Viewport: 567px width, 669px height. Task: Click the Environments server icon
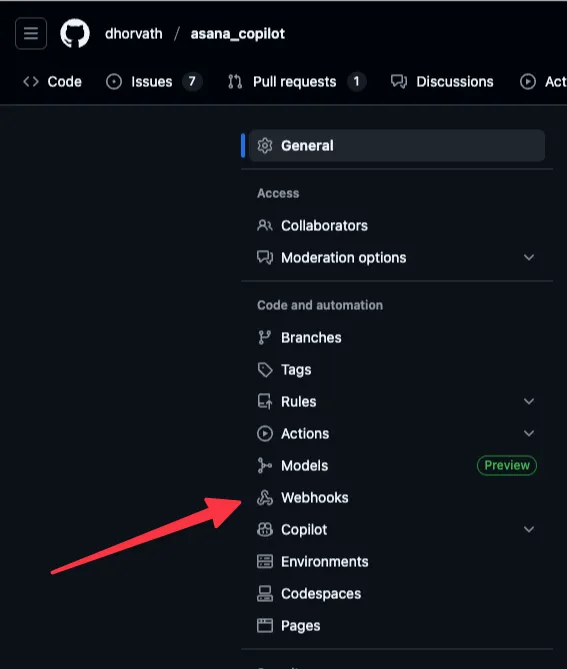click(265, 561)
